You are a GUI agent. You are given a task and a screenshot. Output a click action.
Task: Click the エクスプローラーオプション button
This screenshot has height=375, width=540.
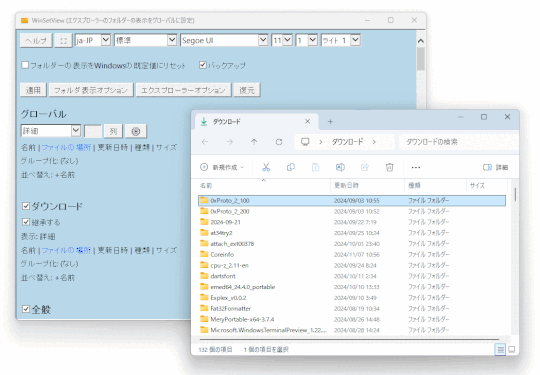tap(183, 90)
